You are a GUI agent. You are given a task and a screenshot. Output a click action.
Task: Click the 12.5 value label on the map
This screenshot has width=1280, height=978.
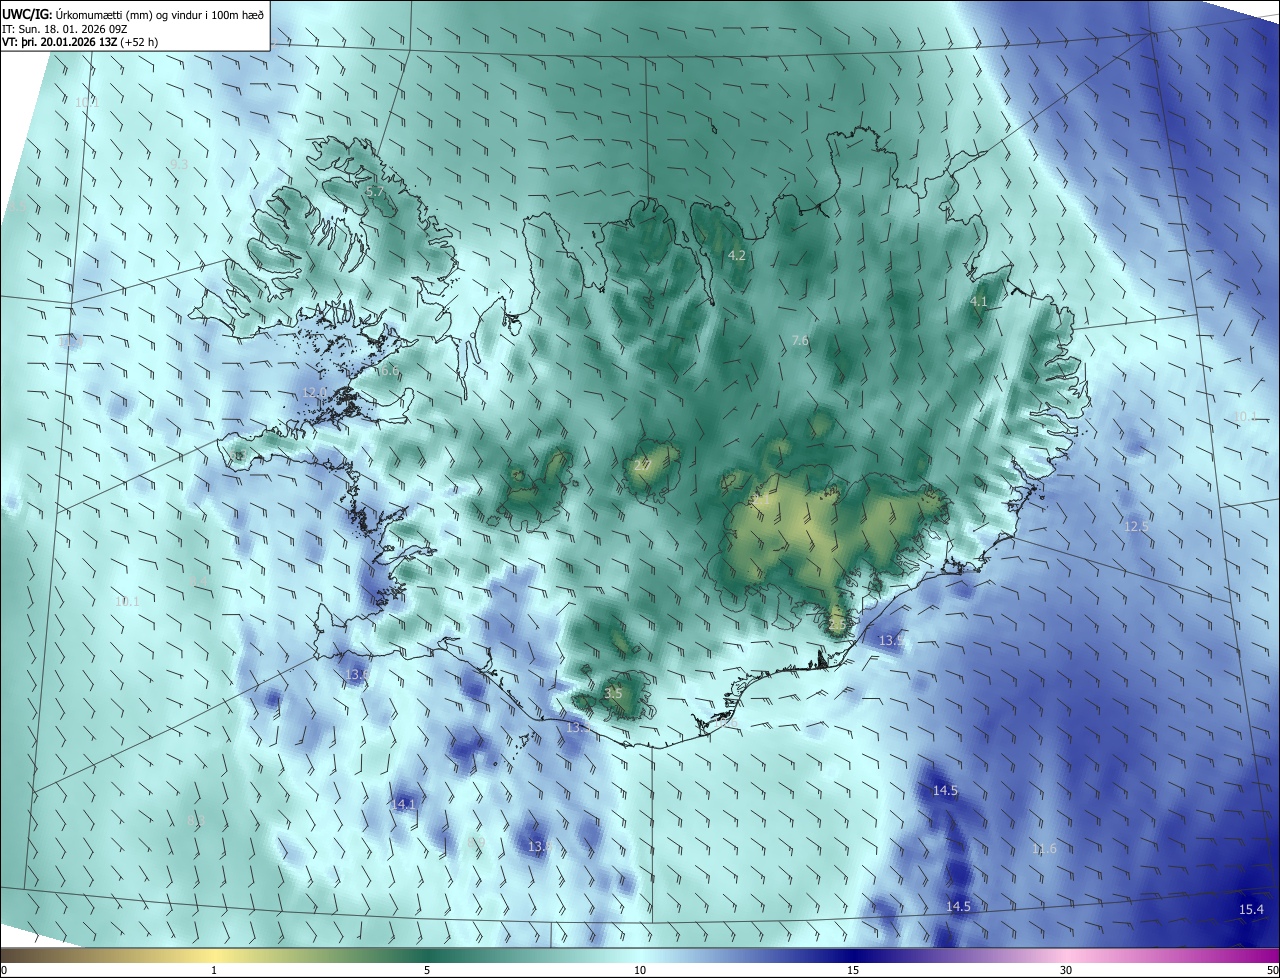(1137, 526)
